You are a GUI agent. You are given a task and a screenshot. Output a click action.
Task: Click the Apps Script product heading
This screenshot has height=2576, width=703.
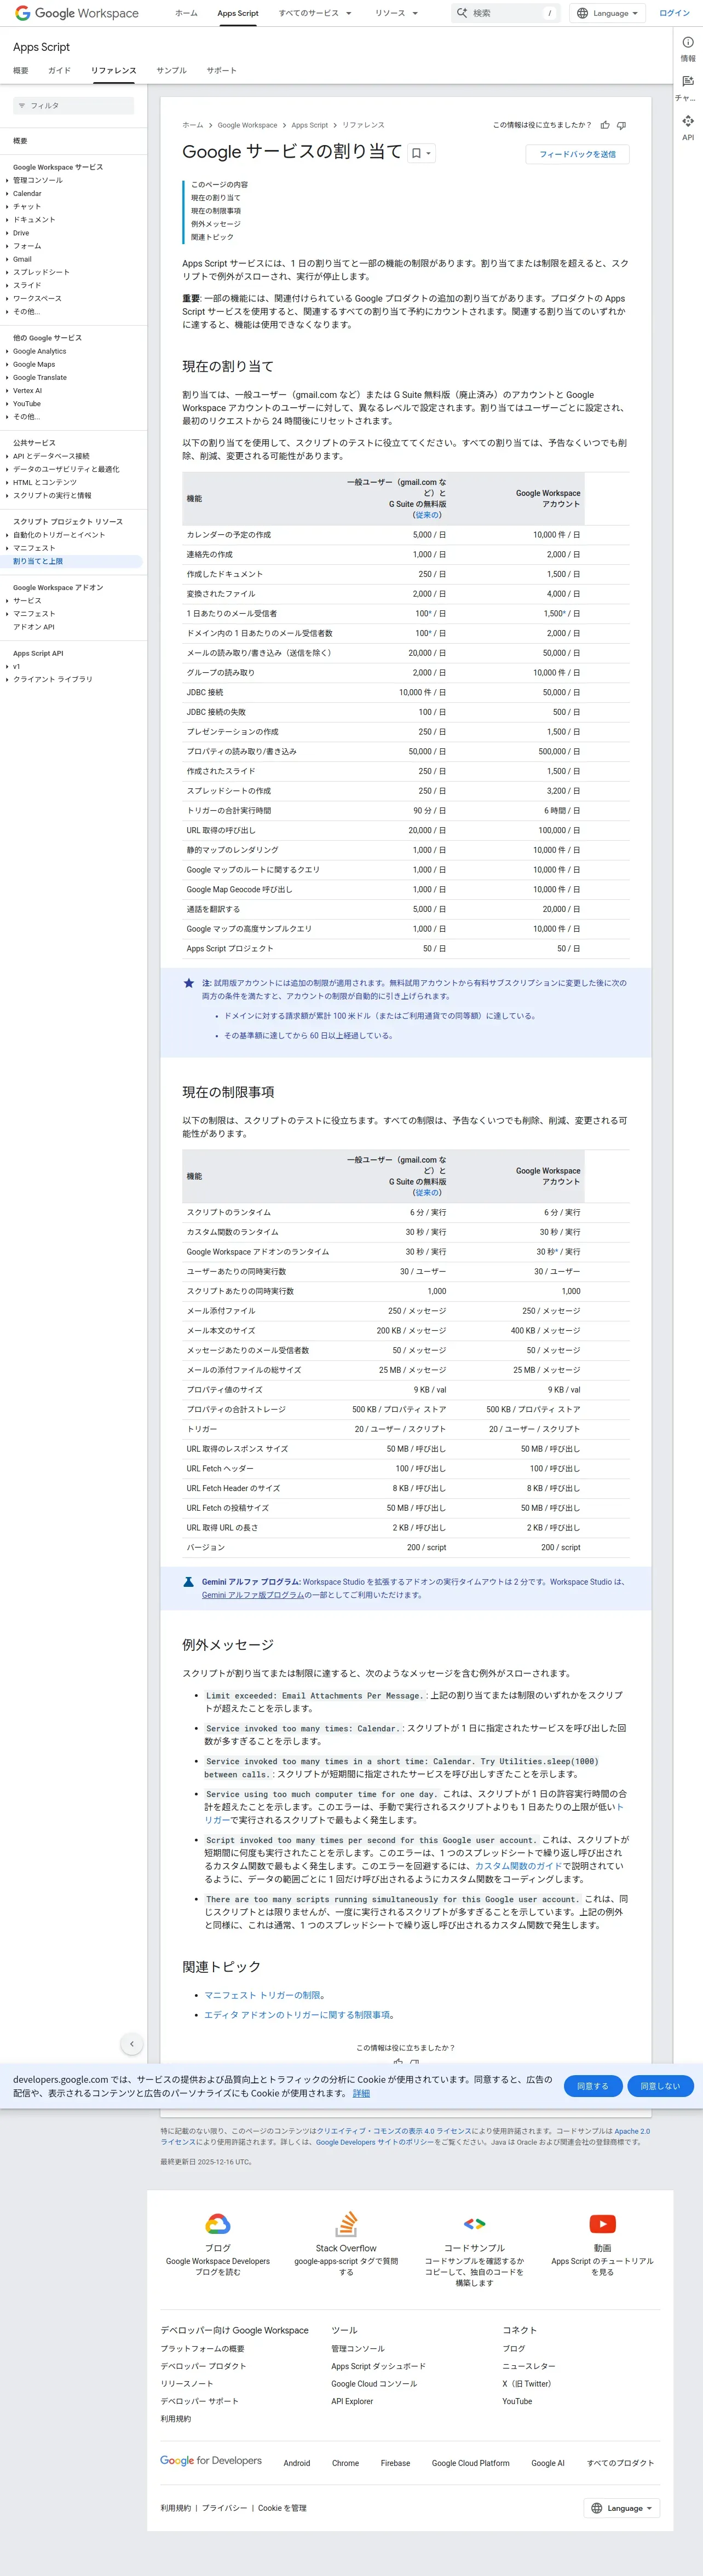[41, 47]
